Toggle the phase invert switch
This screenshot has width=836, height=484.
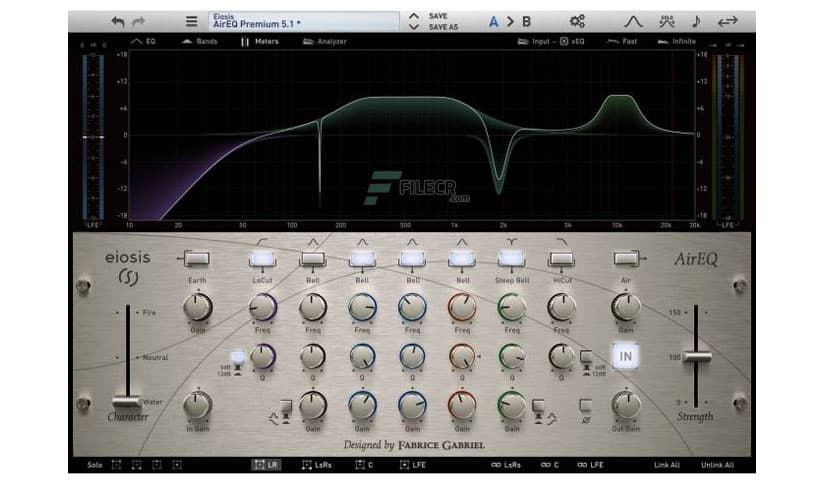coord(585,408)
